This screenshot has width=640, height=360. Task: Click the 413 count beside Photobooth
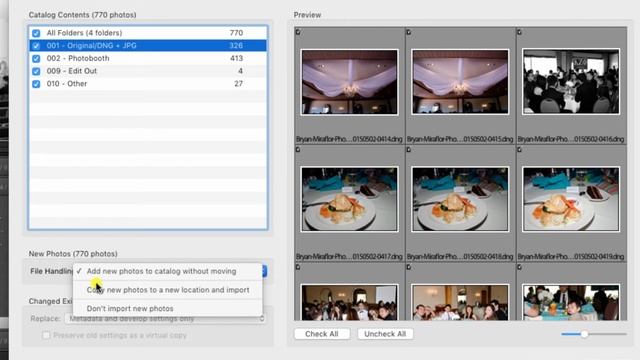click(x=236, y=58)
